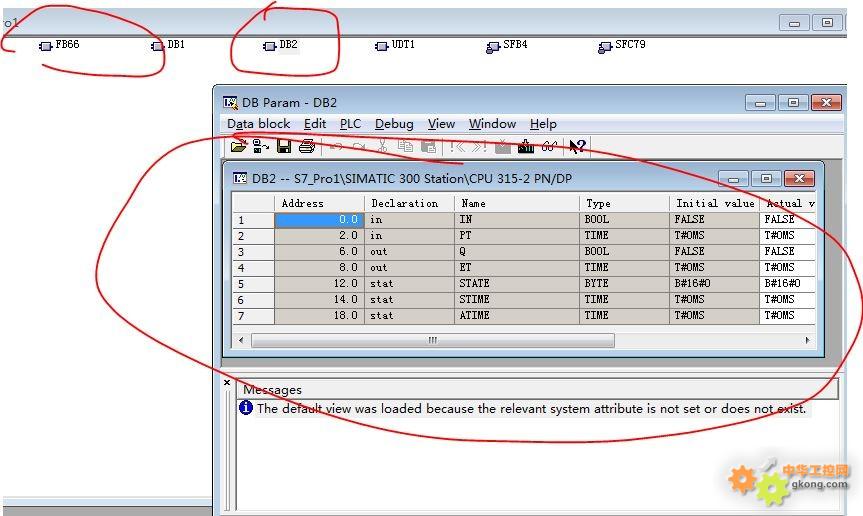Click the scrollbar left arrow in DB2 table

tap(241, 341)
